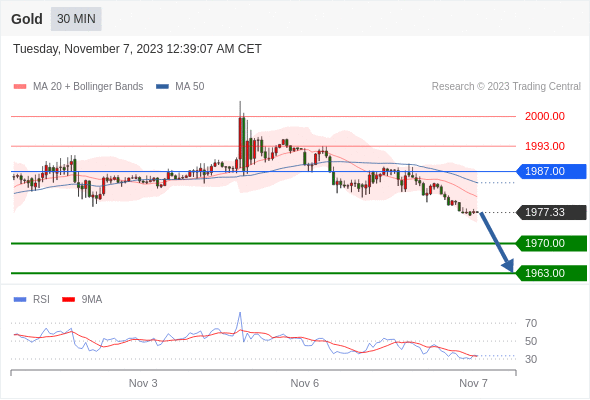The height and width of the screenshot is (400, 590).
Task: Click the 1977.33 current price tag
Action: tap(551, 212)
